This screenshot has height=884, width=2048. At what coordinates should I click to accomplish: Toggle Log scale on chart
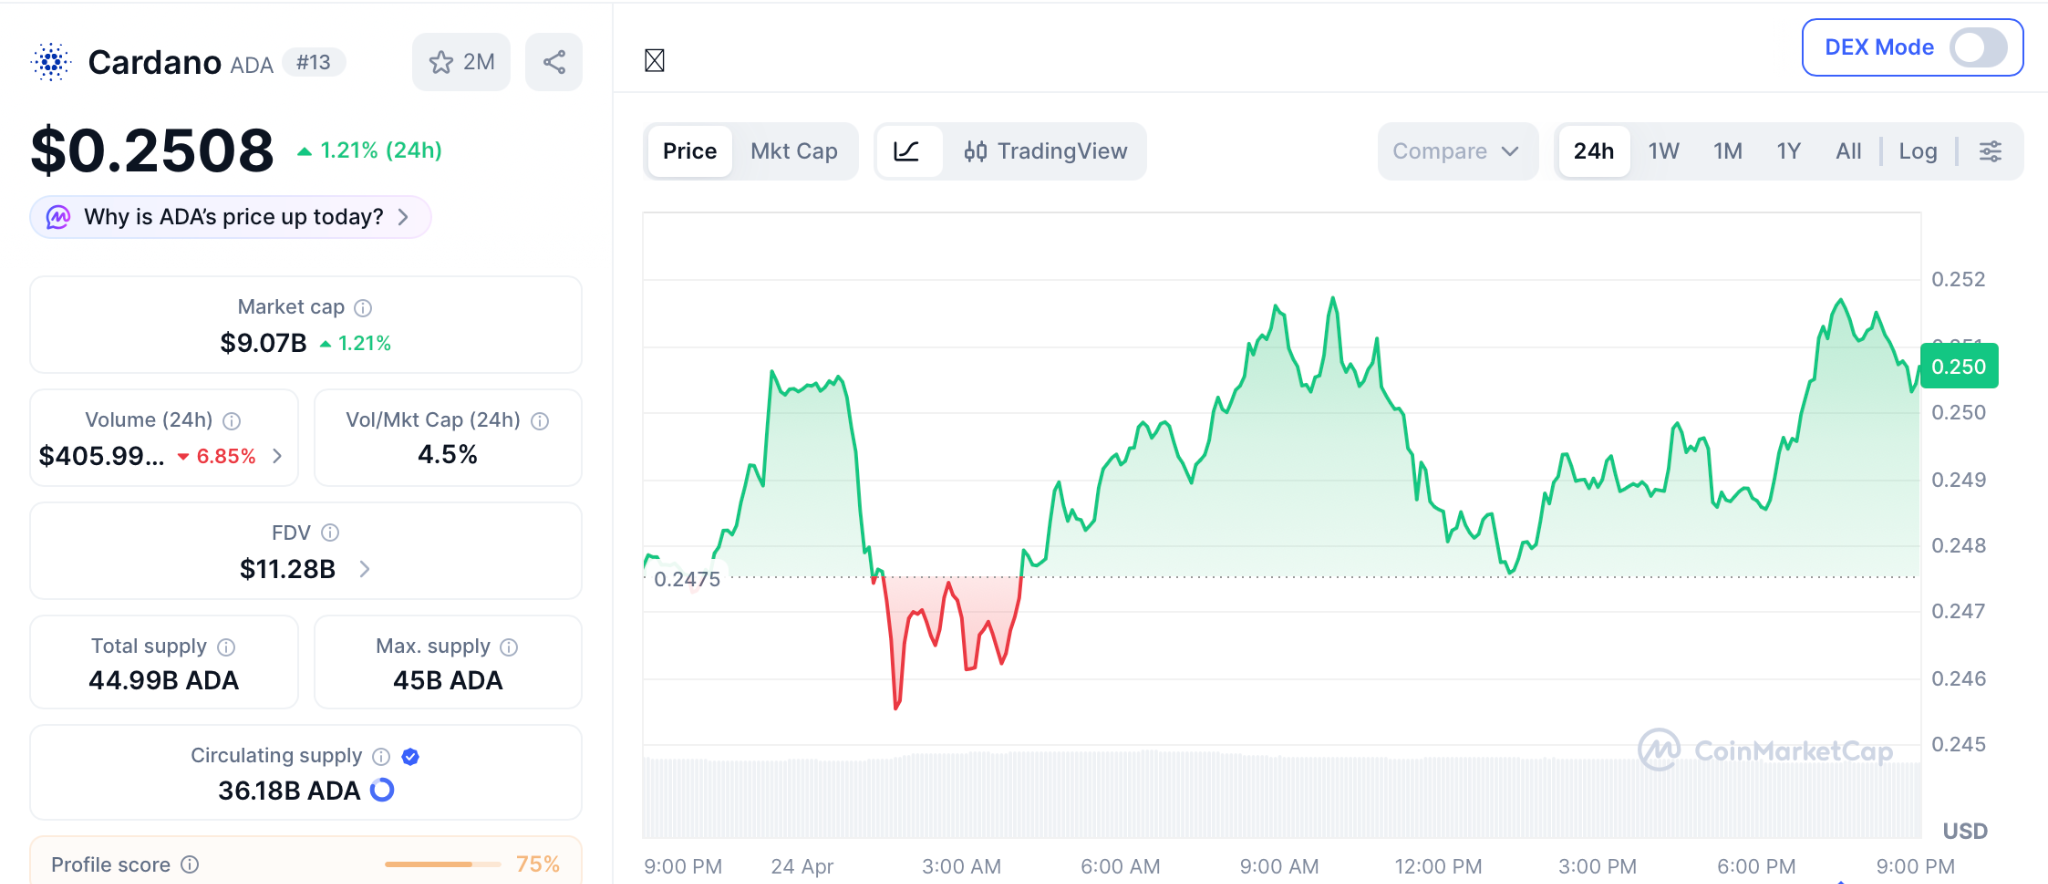click(x=1917, y=151)
